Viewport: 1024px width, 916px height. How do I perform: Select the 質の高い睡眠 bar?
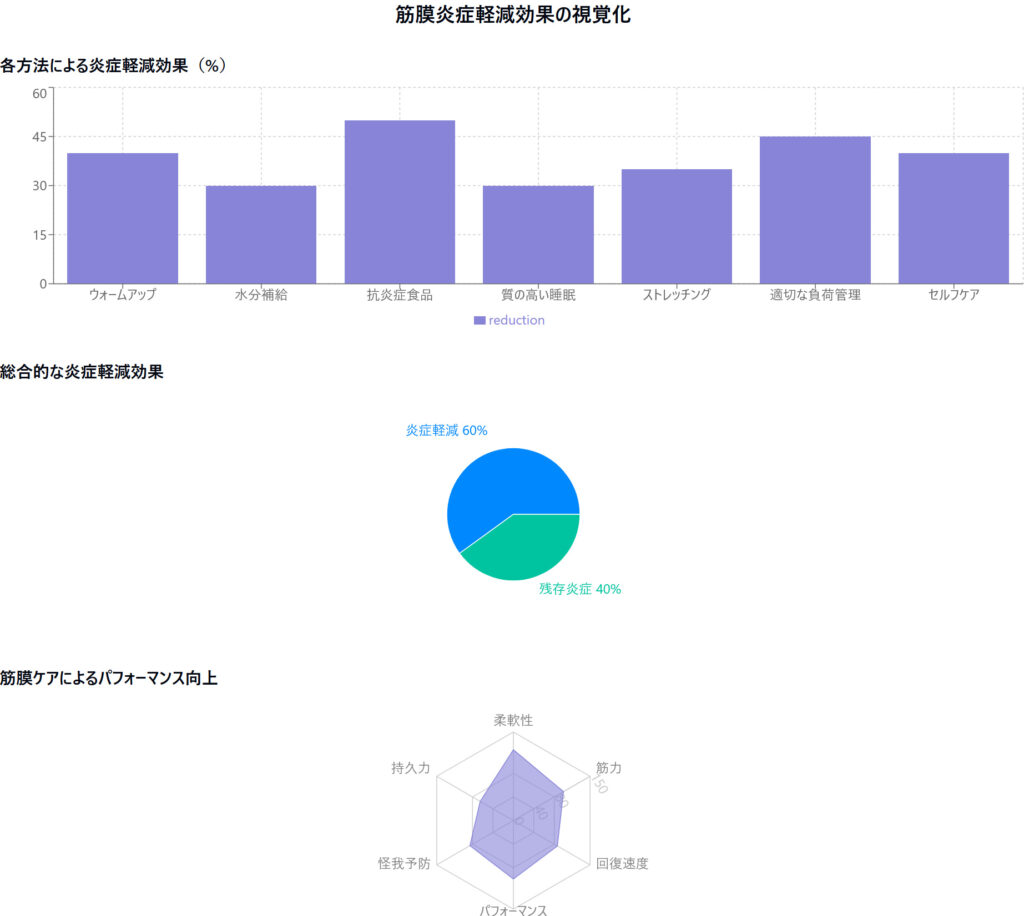point(538,234)
